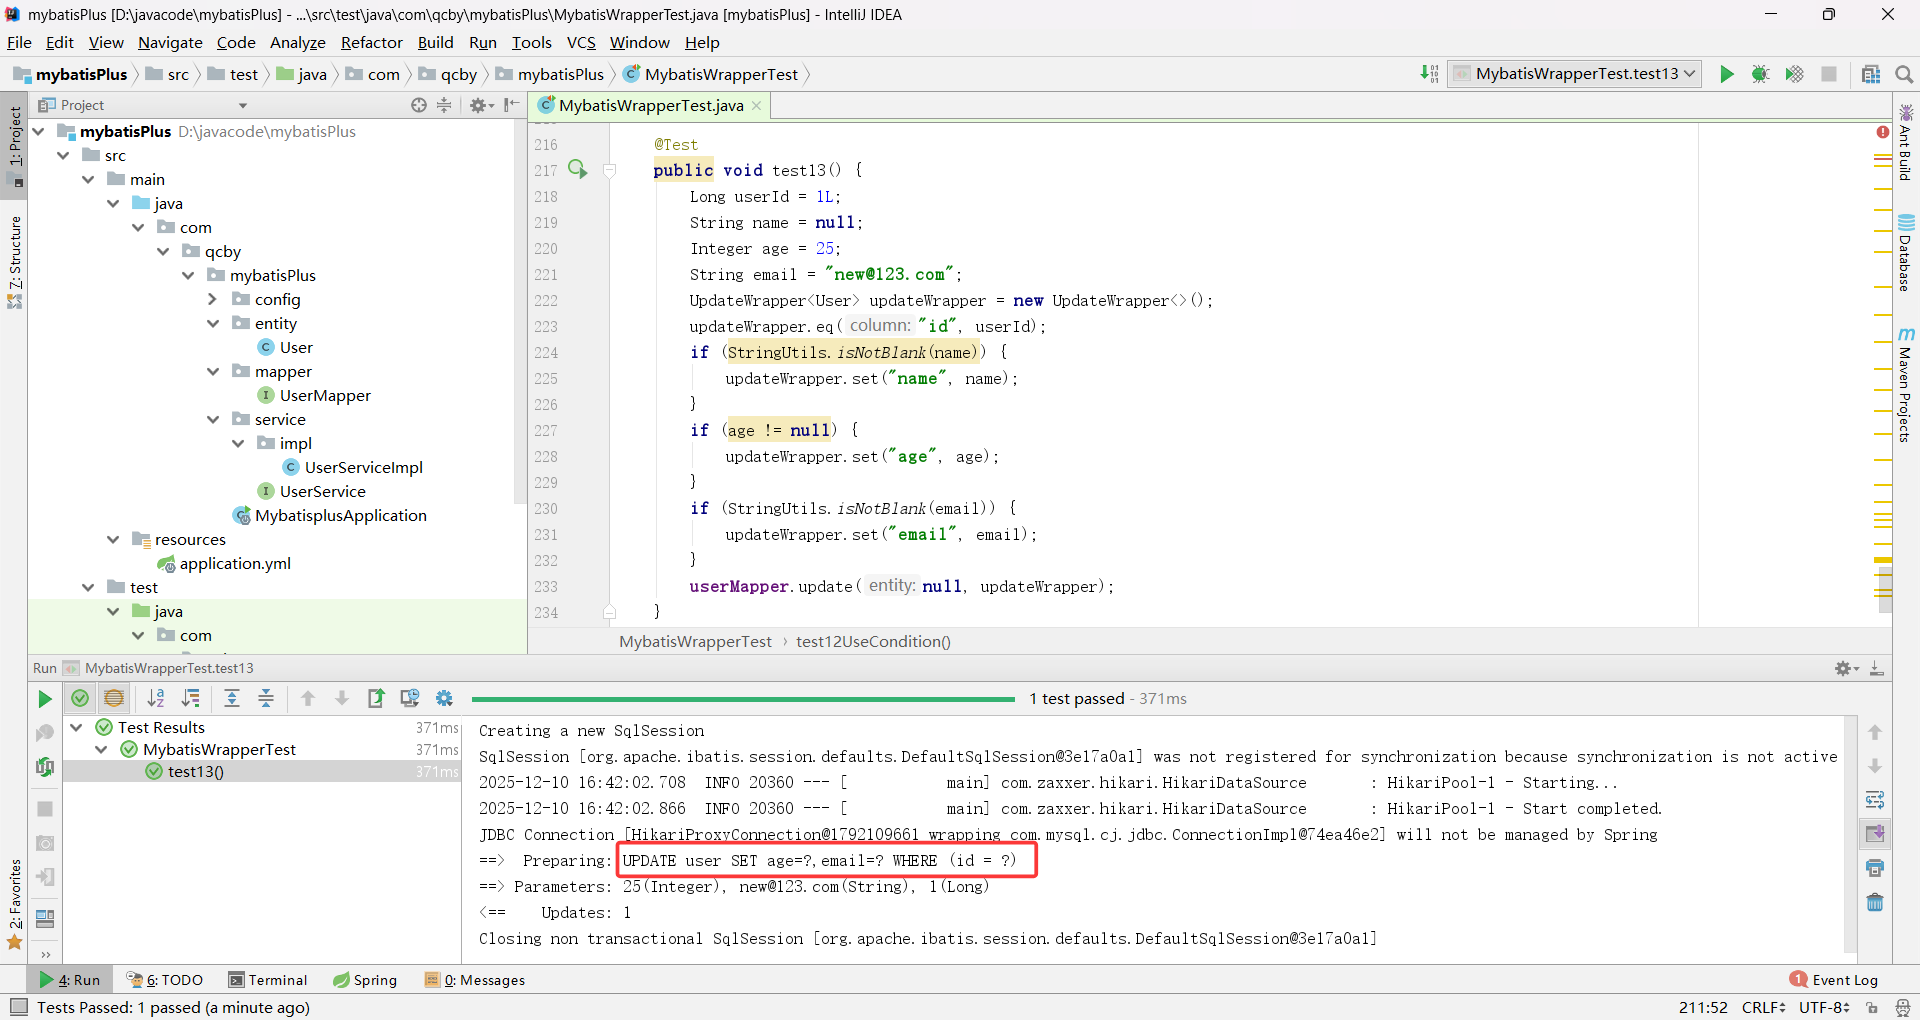Collapse the entity folder
1920x1020 pixels.
coord(212,323)
